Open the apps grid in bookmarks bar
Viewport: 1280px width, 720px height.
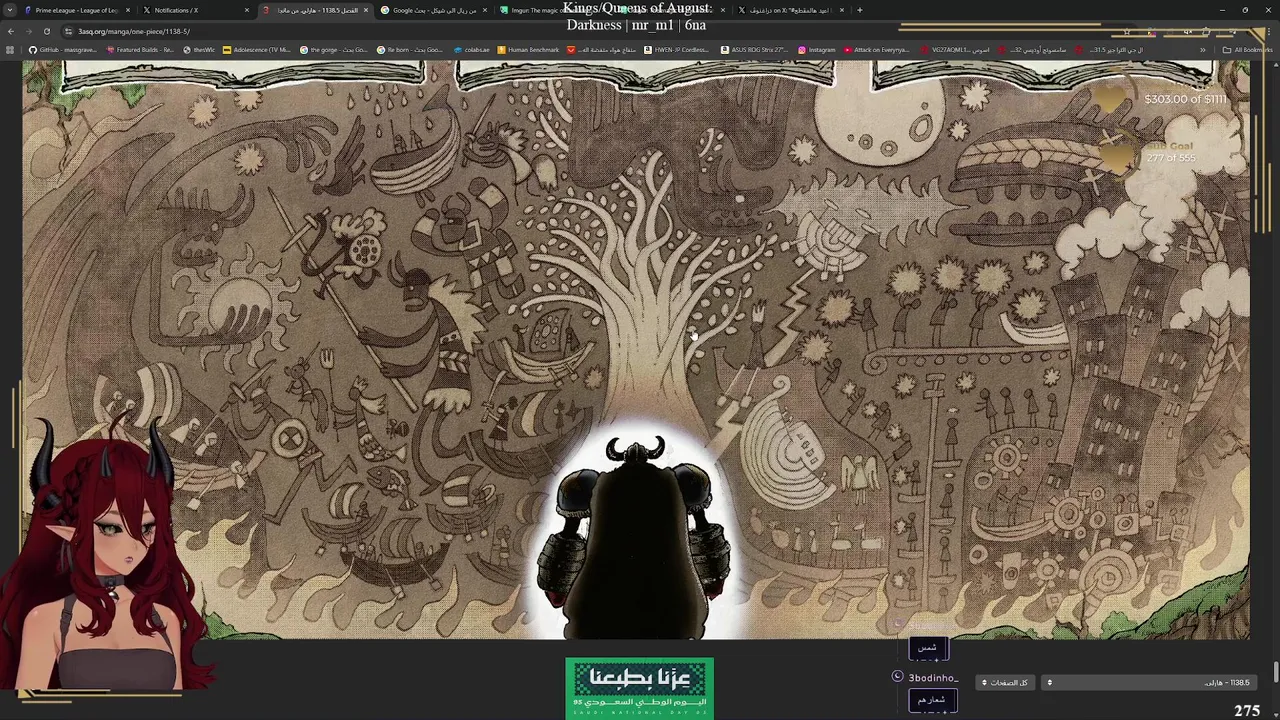(x=11, y=50)
